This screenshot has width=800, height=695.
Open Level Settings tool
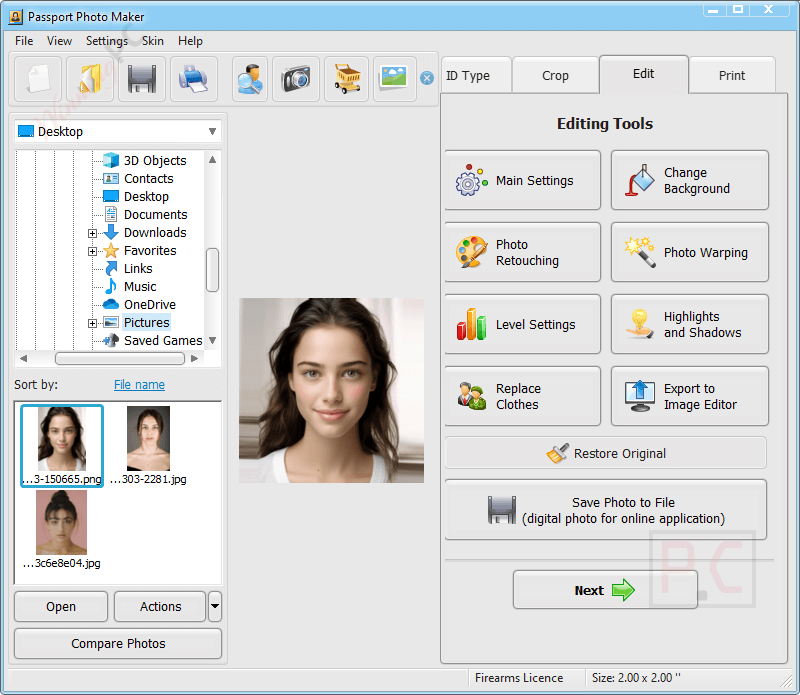[522, 324]
